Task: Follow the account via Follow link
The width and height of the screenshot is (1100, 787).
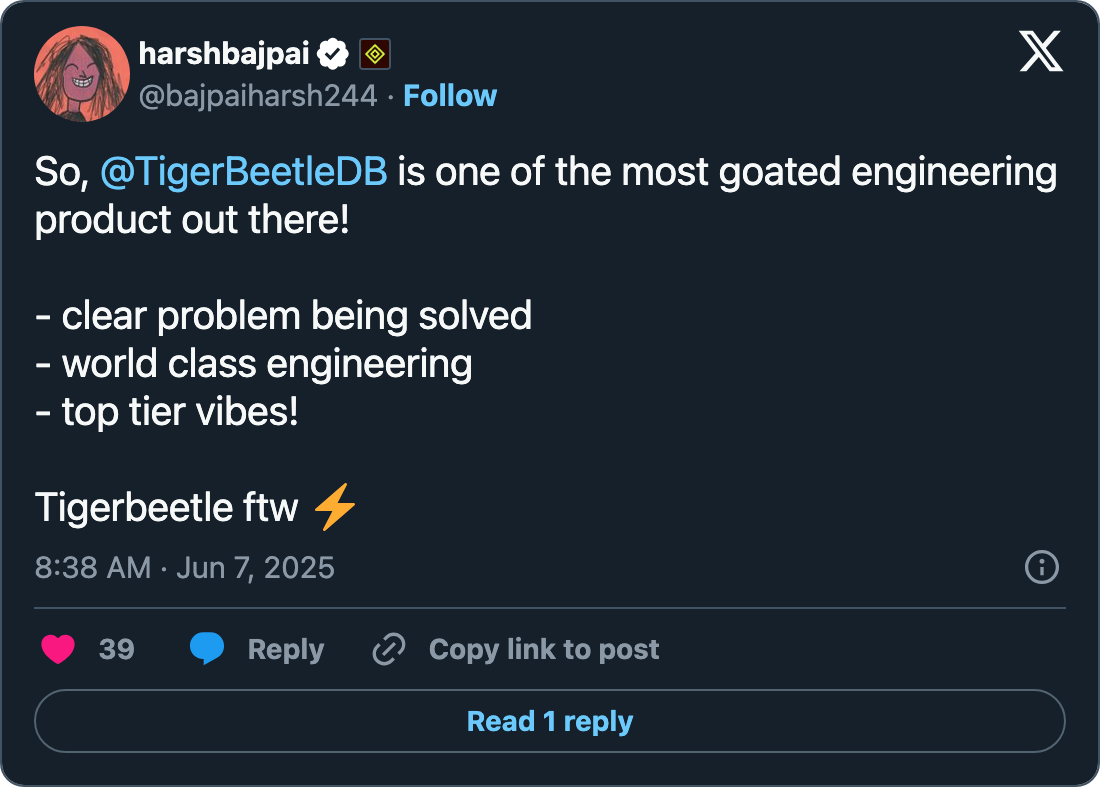Action: pos(450,96)
